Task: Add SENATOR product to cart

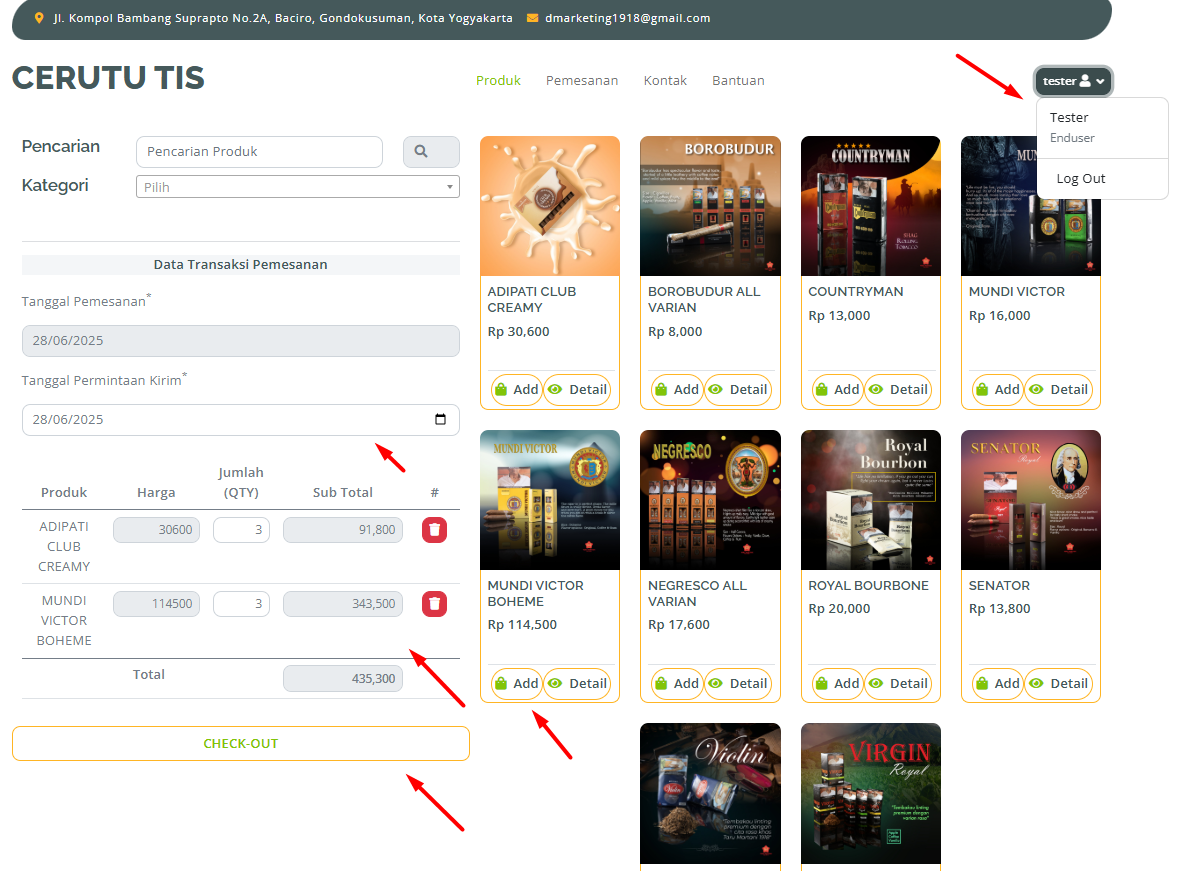Action: coord(997,684)
